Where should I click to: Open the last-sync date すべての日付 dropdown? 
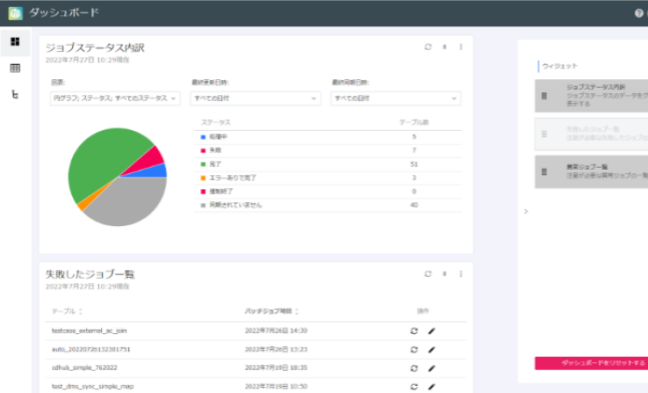pyautogui.click(x=395, y=98)
